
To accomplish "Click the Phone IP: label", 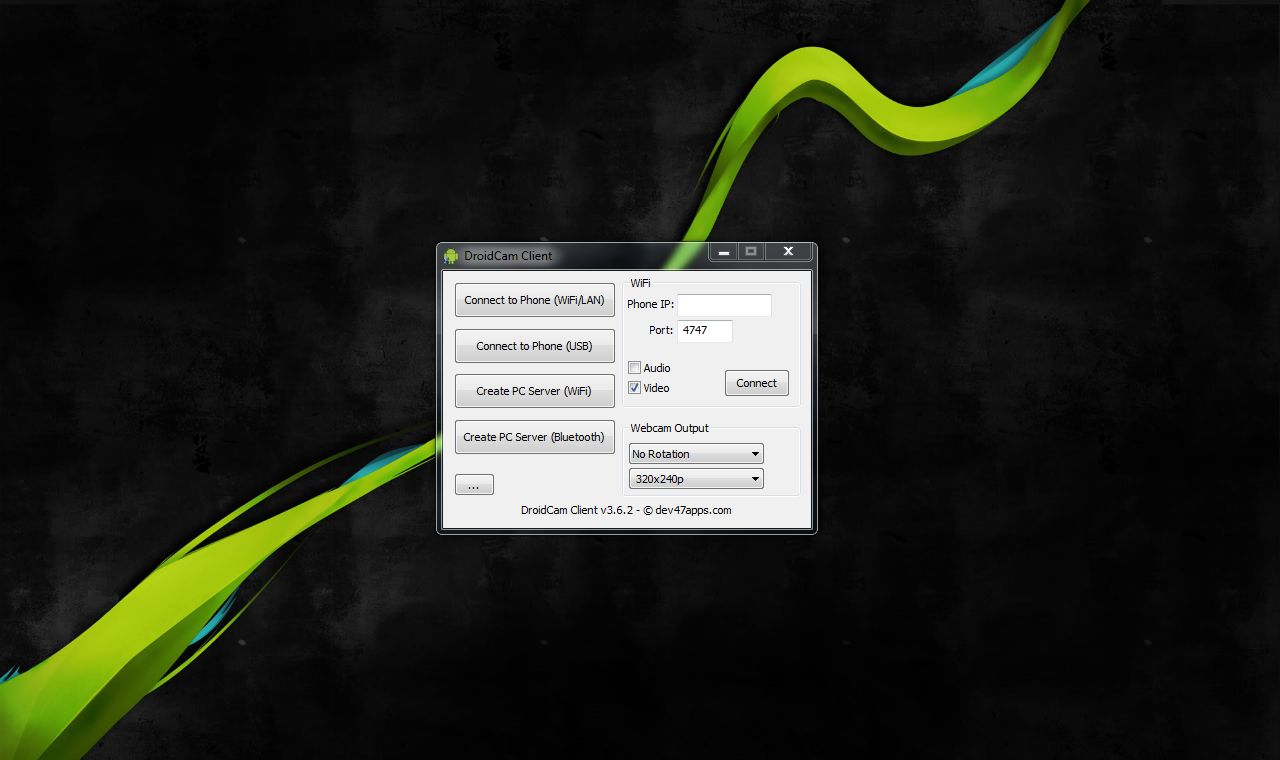I will click(650, 304).
